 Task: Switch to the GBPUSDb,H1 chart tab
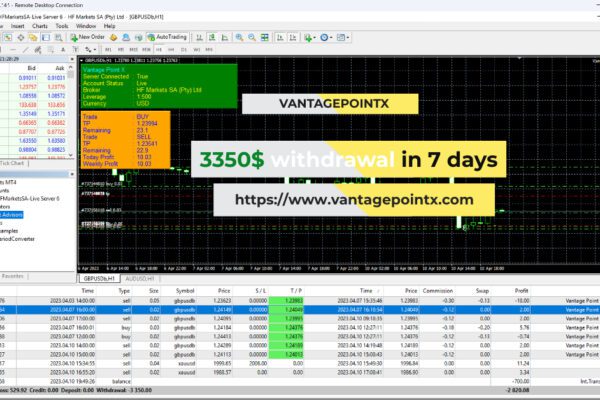tap(99, 279)
